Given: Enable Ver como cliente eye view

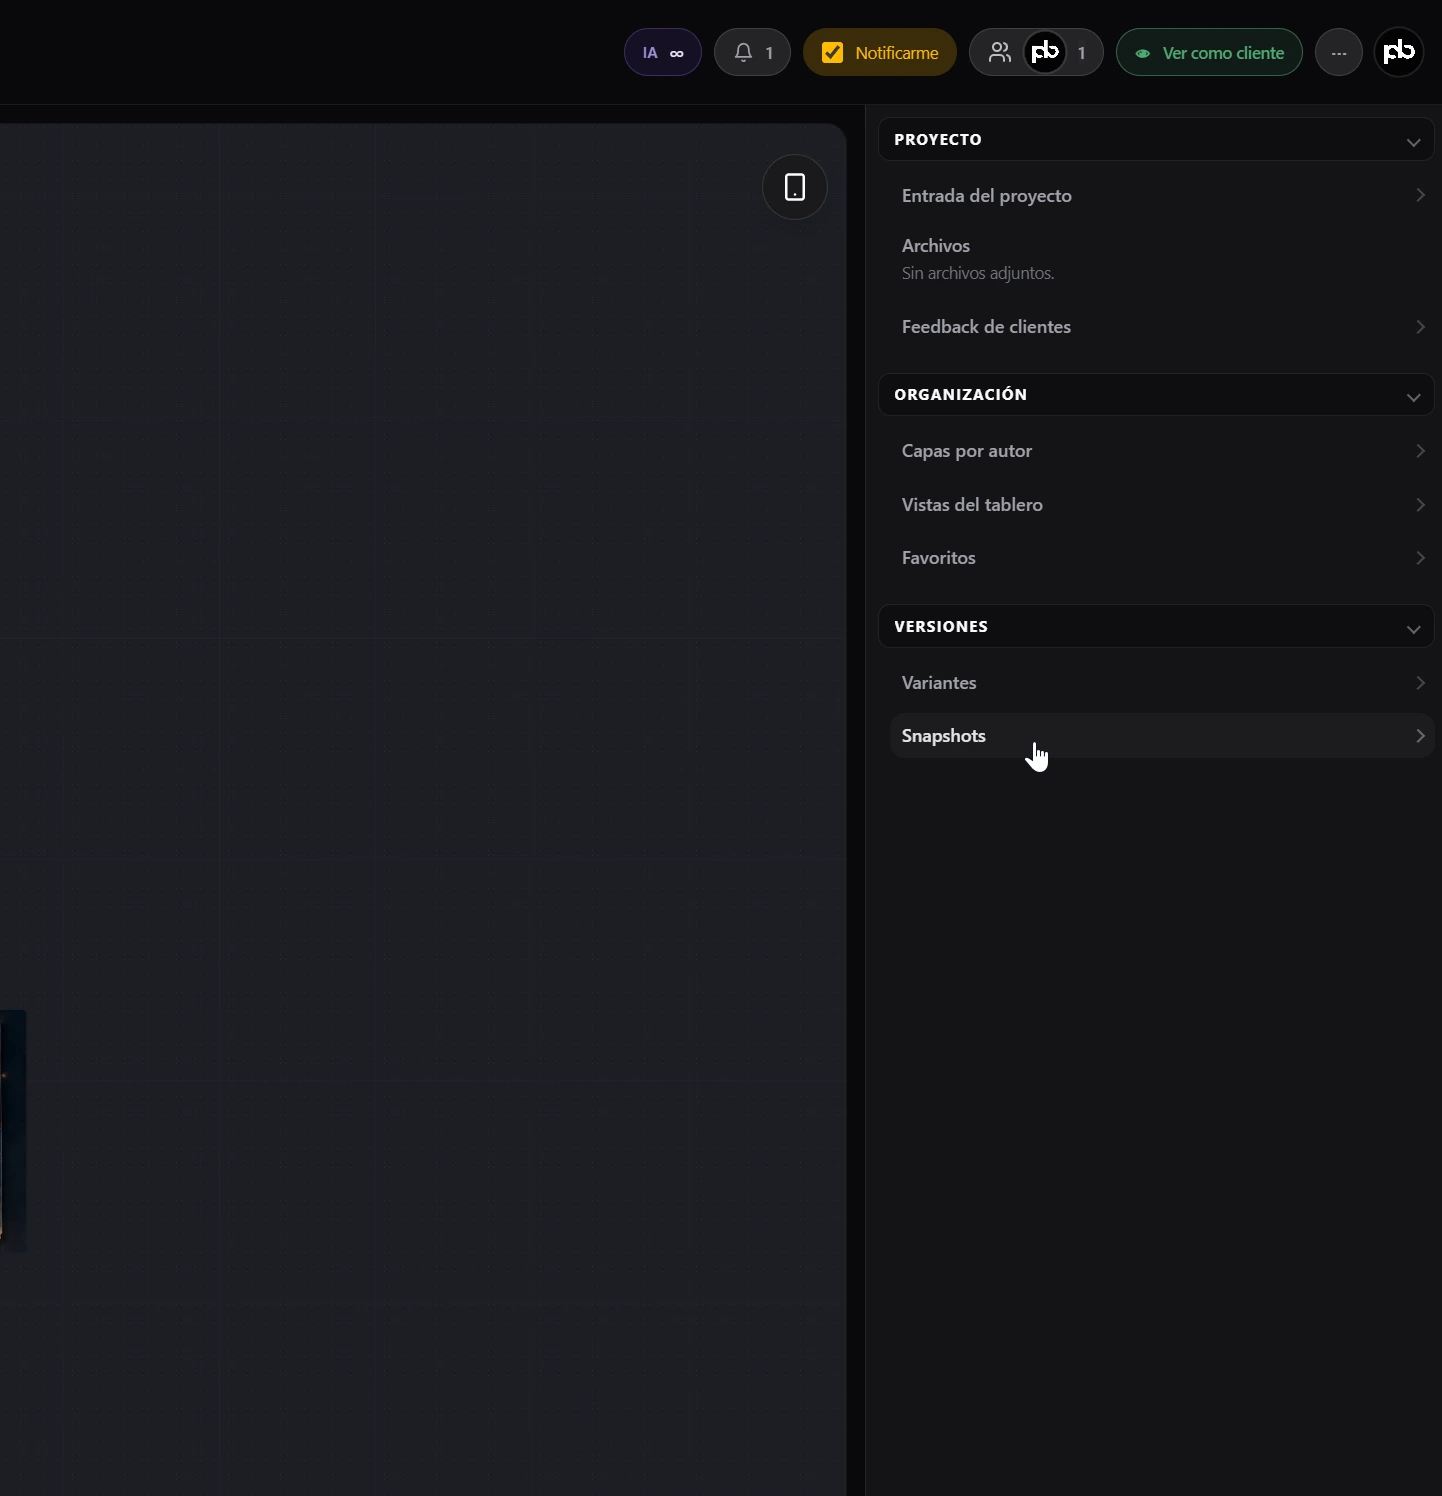Looking at the screenshot, I should coord(1209,53).
